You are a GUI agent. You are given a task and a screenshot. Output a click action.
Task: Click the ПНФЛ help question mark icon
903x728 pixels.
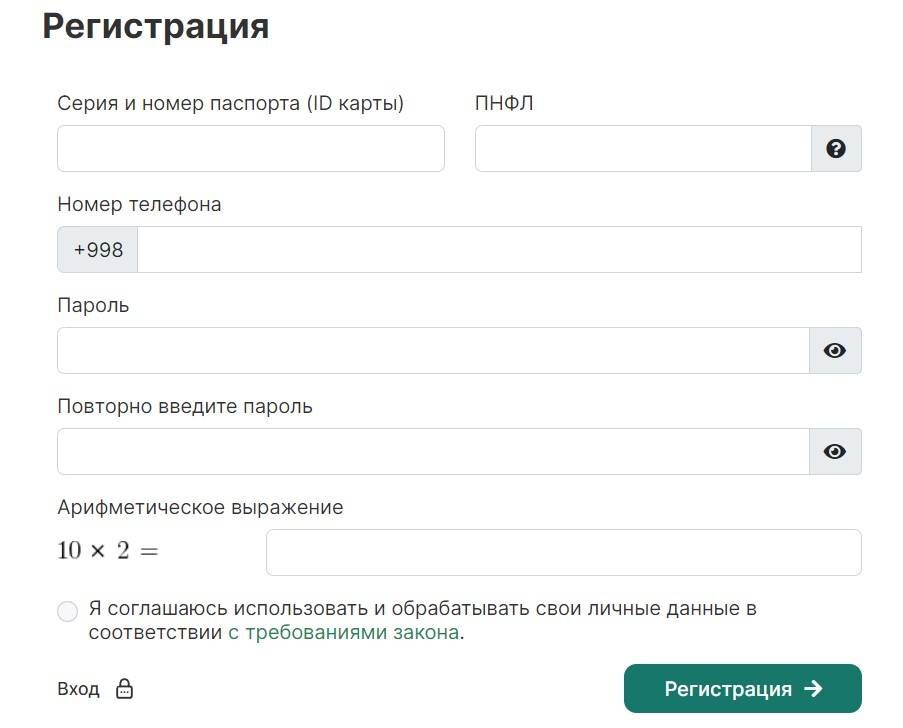[x=836, y=149]
